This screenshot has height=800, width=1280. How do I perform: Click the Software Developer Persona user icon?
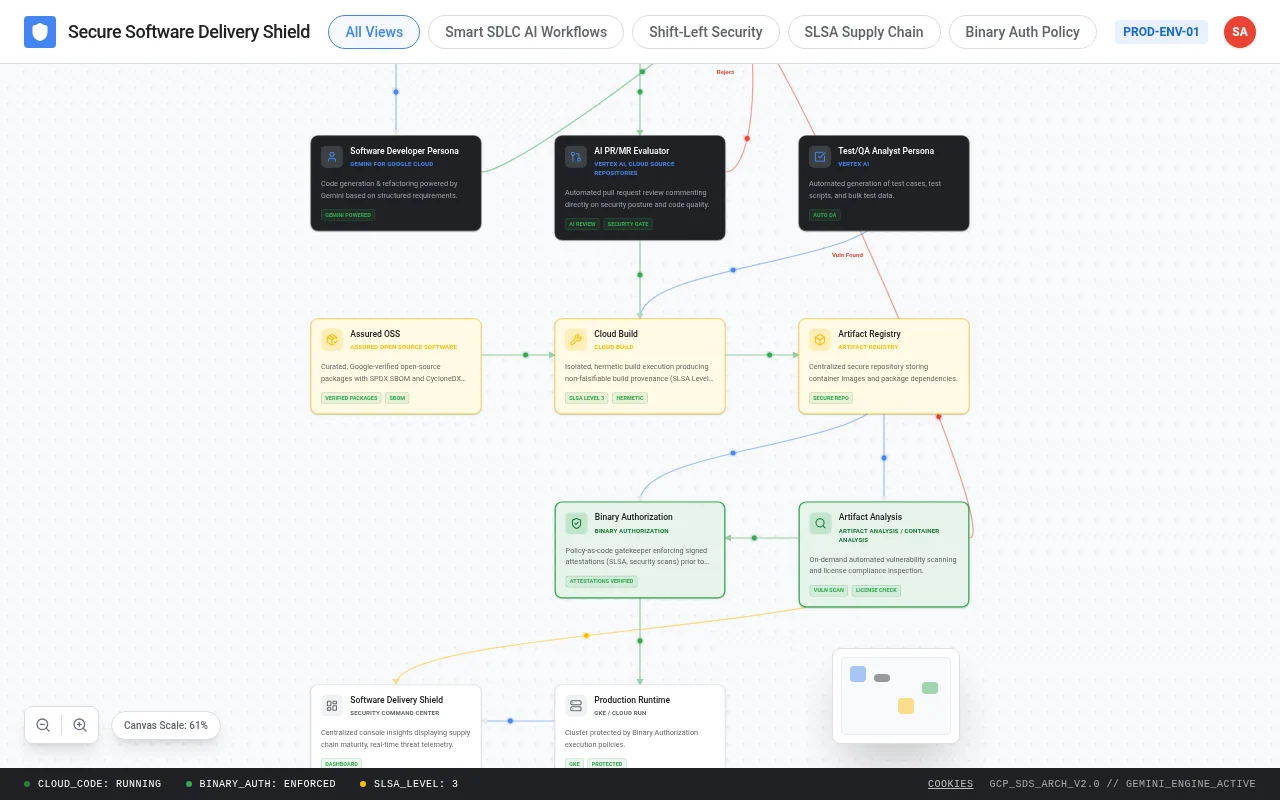[332, 157]
